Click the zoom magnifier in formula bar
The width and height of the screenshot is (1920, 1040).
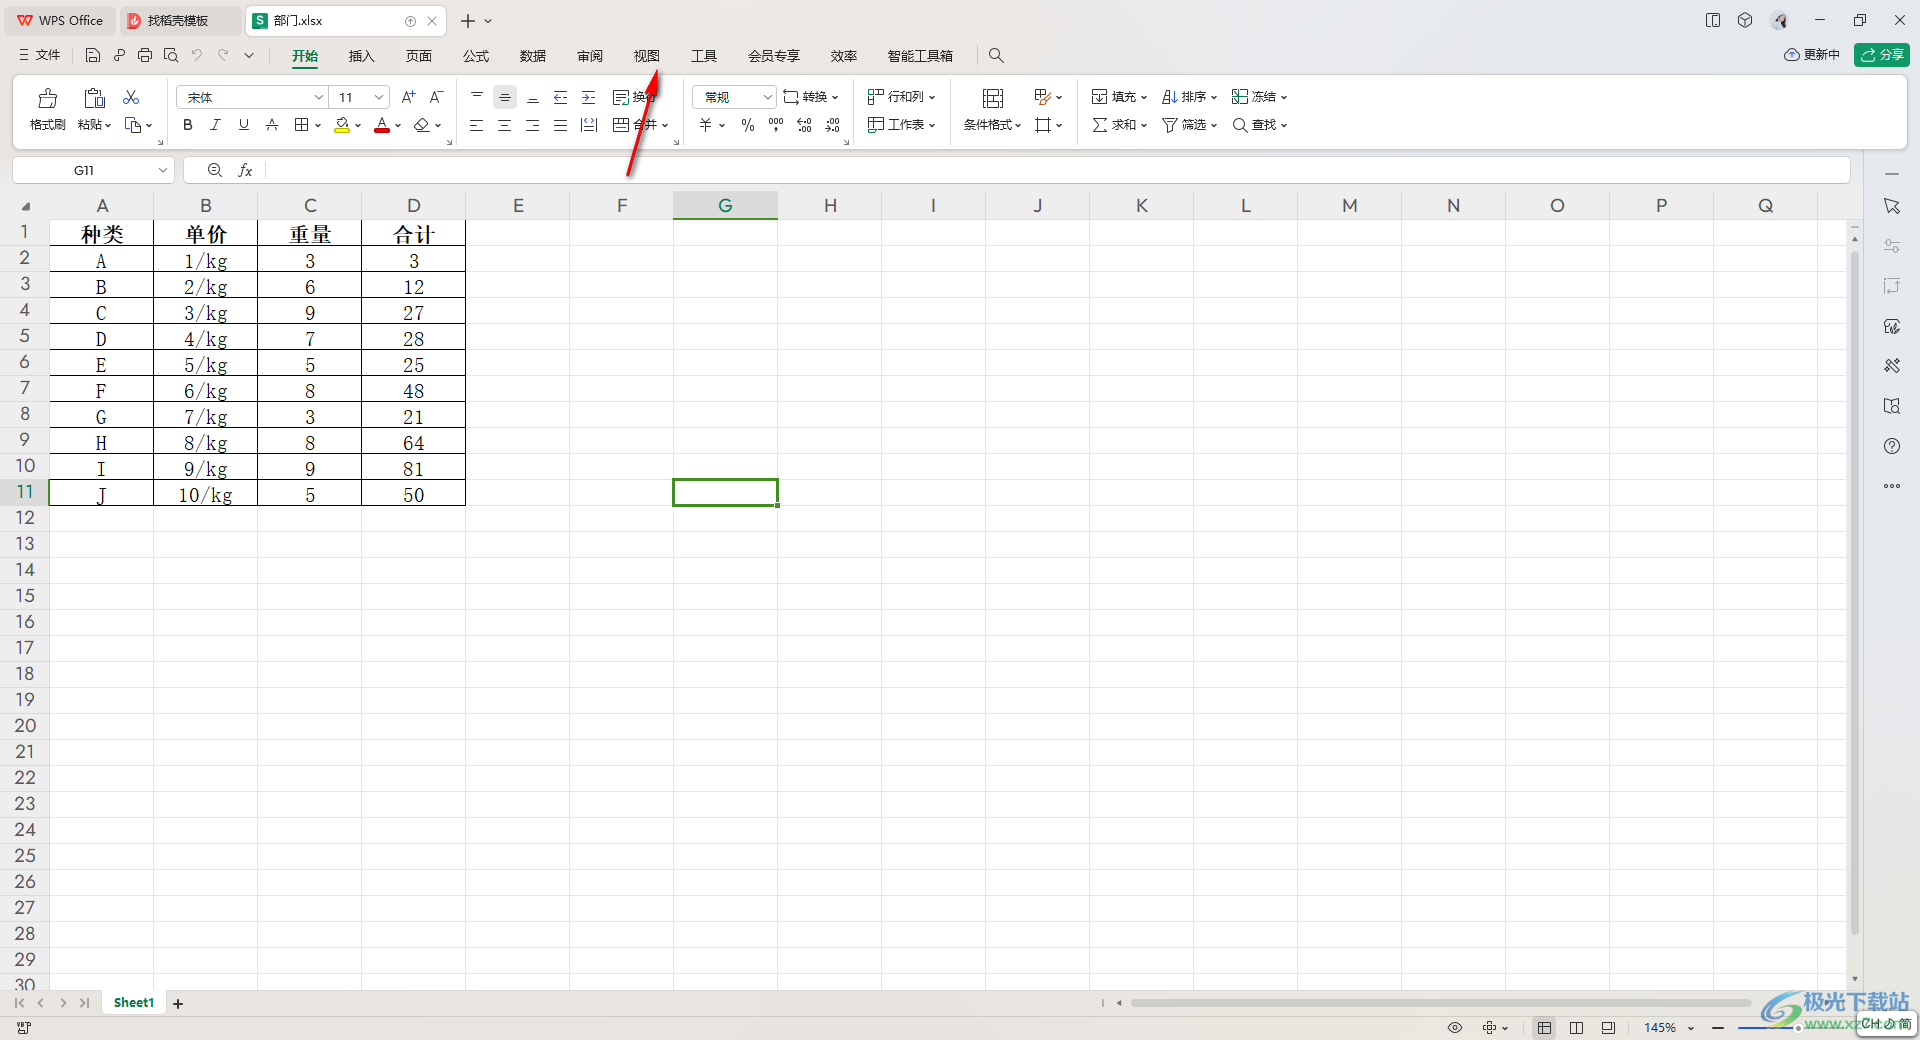(x=215, y=170)
